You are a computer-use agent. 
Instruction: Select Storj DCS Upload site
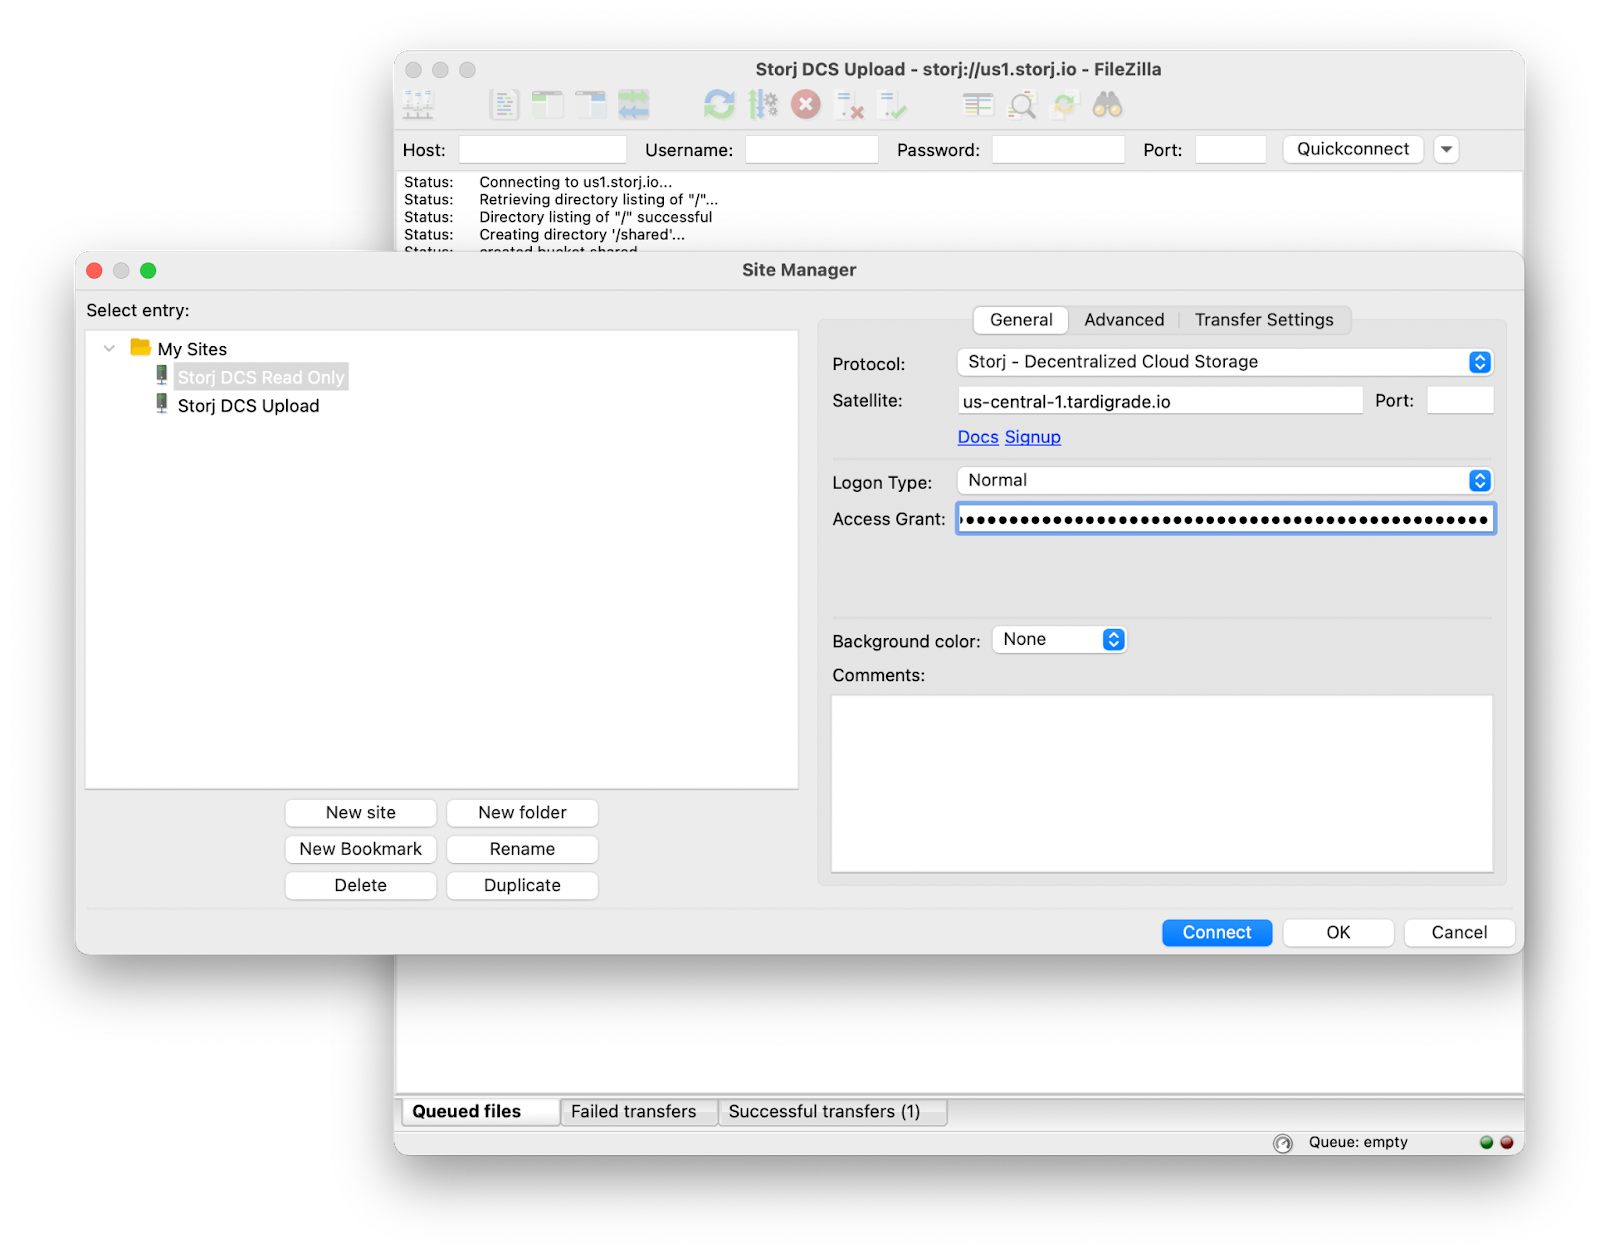pos(249,406)
